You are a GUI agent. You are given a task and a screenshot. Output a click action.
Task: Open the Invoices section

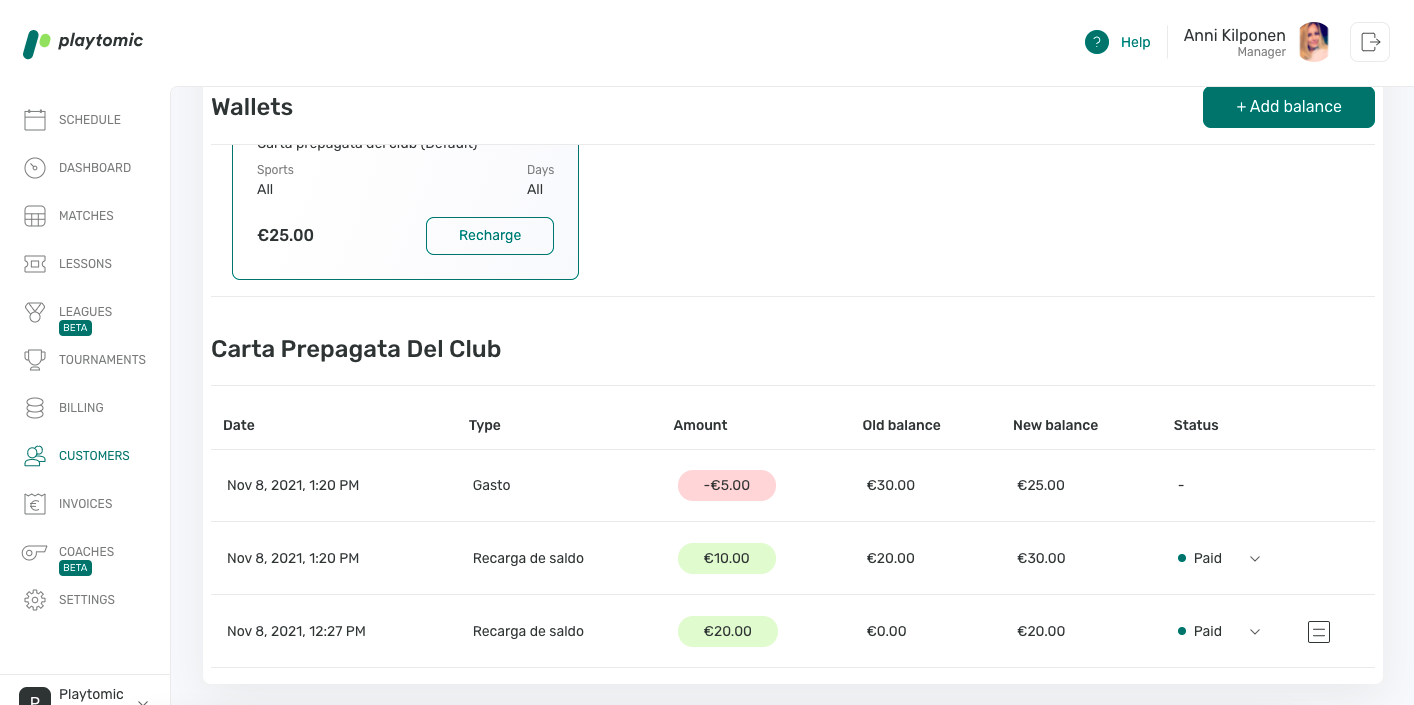(85, 503)
